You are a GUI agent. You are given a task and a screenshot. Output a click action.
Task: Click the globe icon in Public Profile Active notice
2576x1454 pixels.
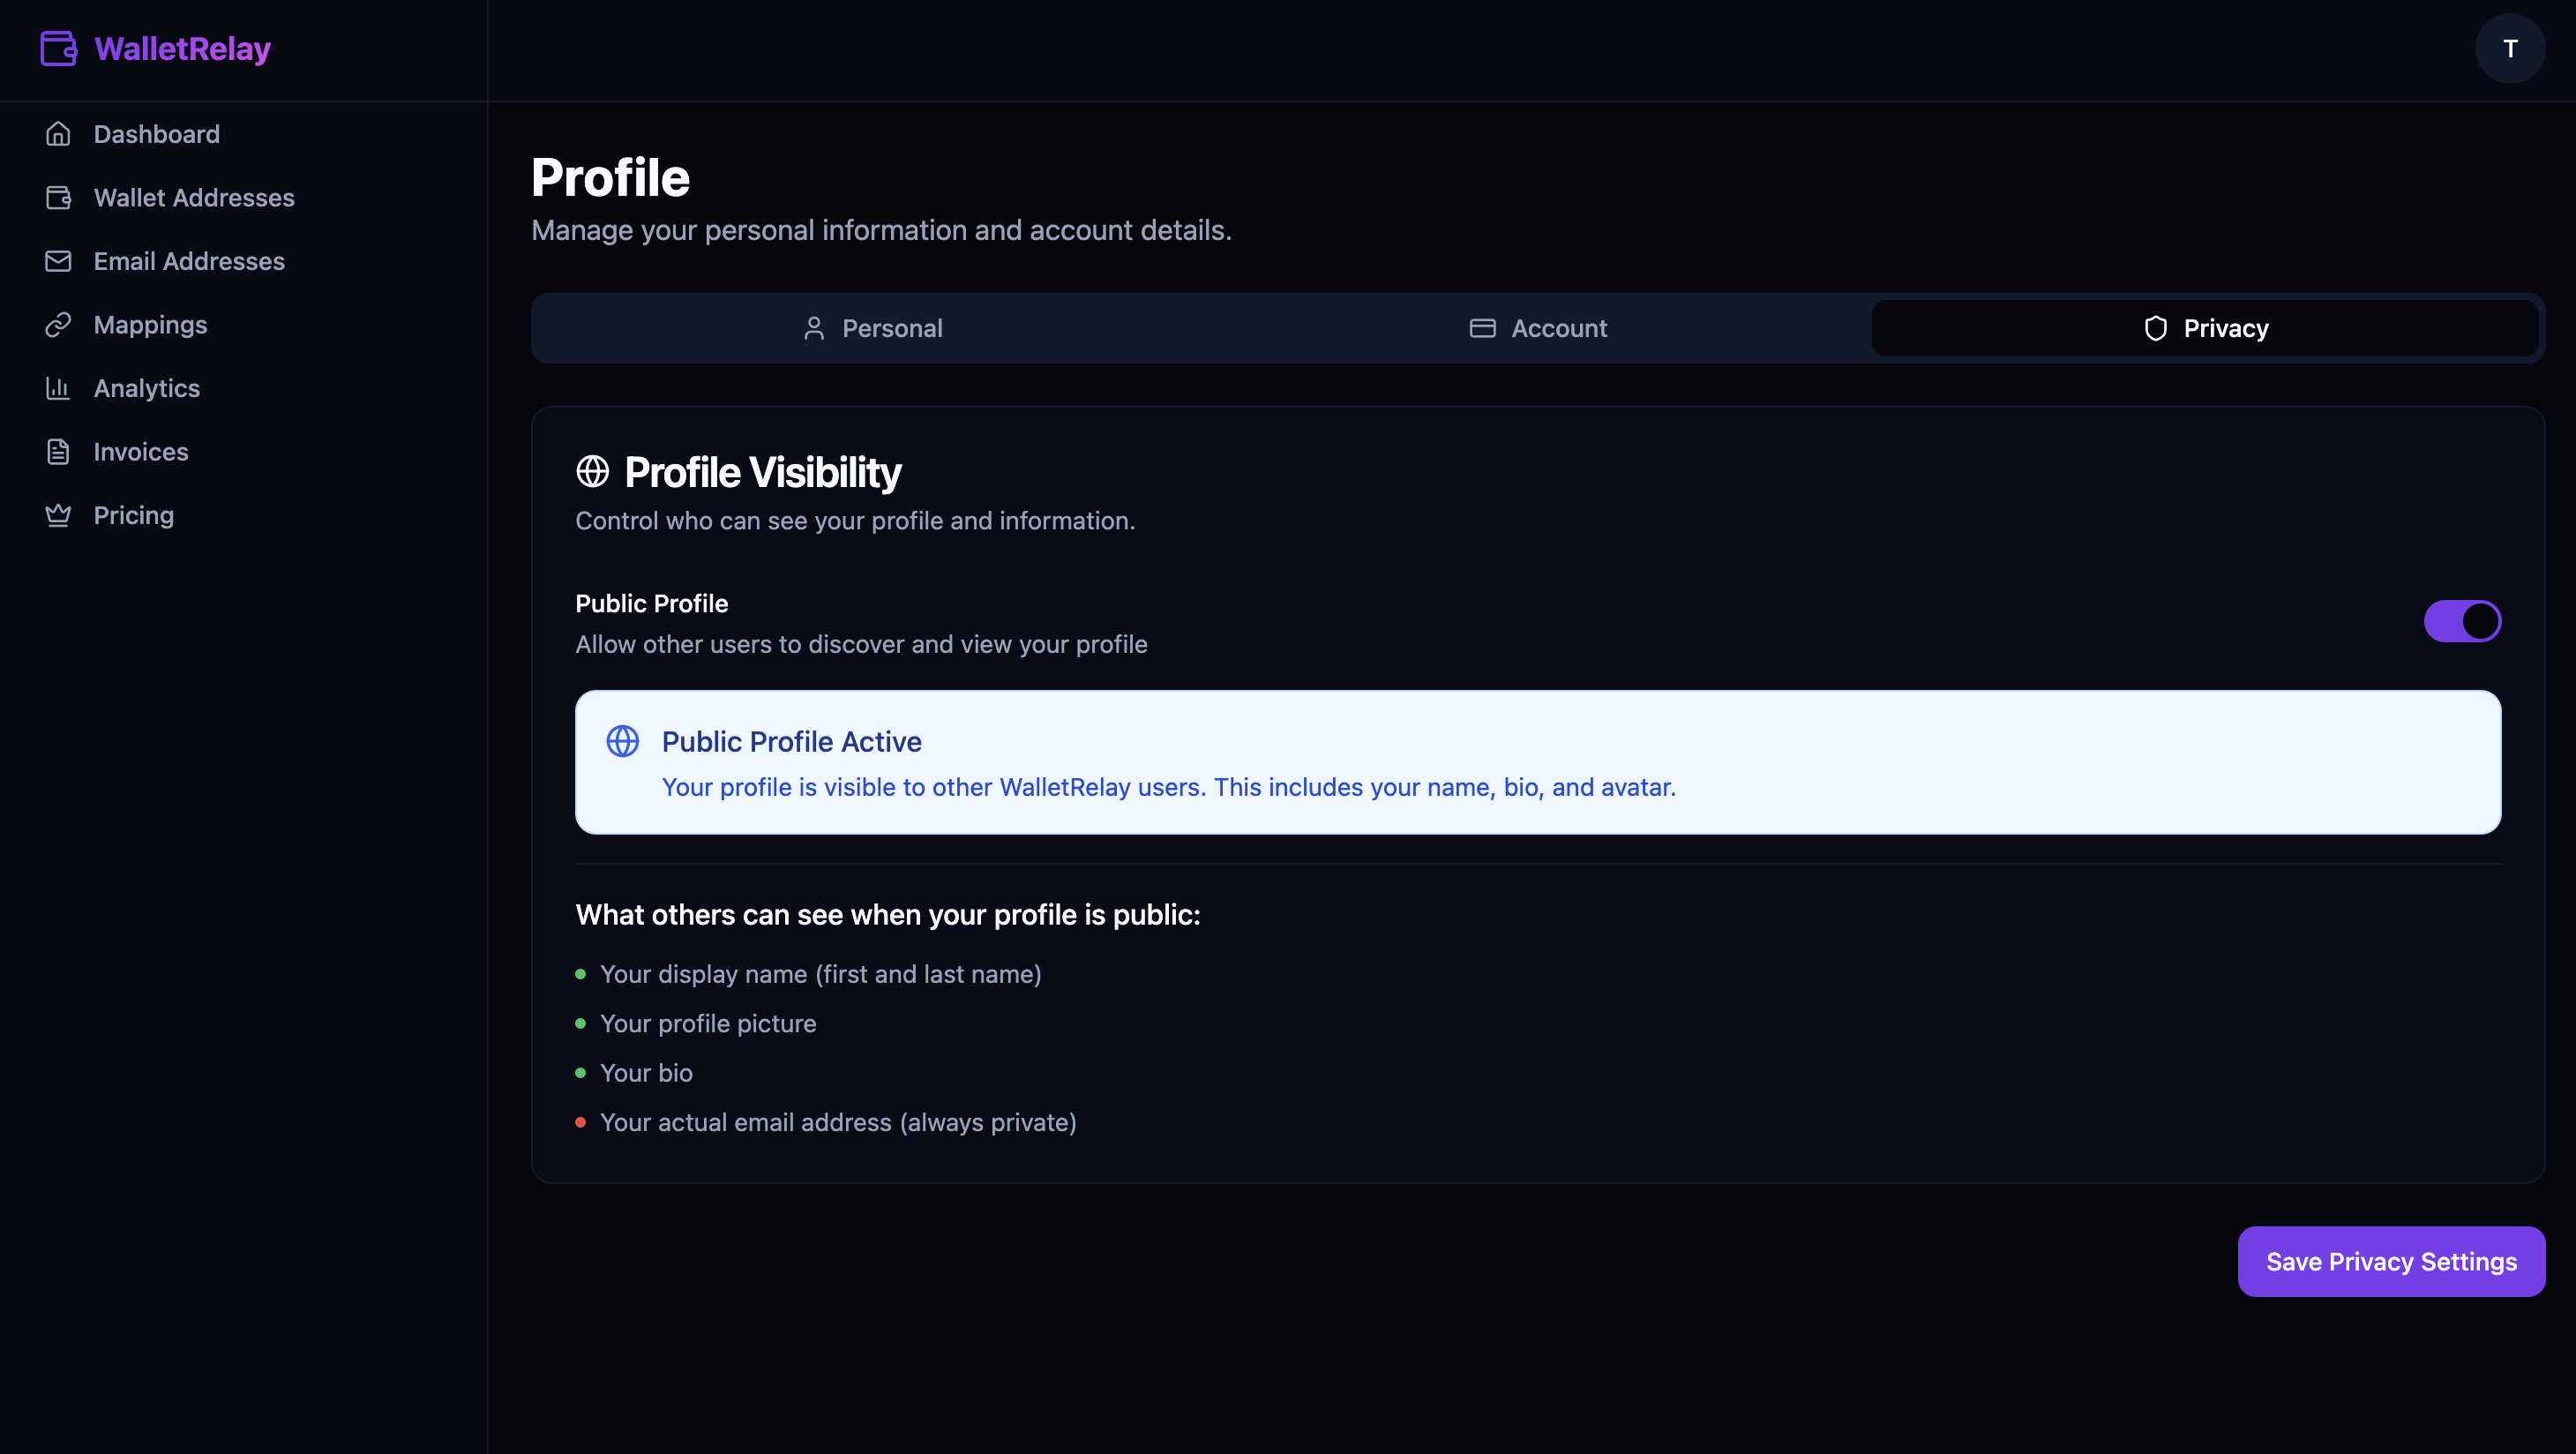pyautogui.click(x=623, y=741)
